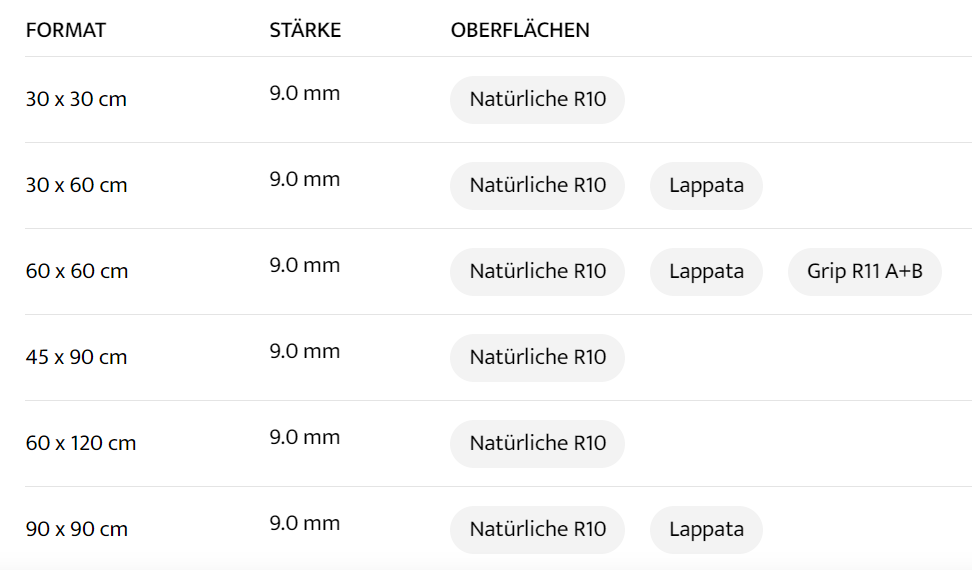
Task: Pick Natürliche R10 in 60 x 120 cm row
Action: coord(537,444)
